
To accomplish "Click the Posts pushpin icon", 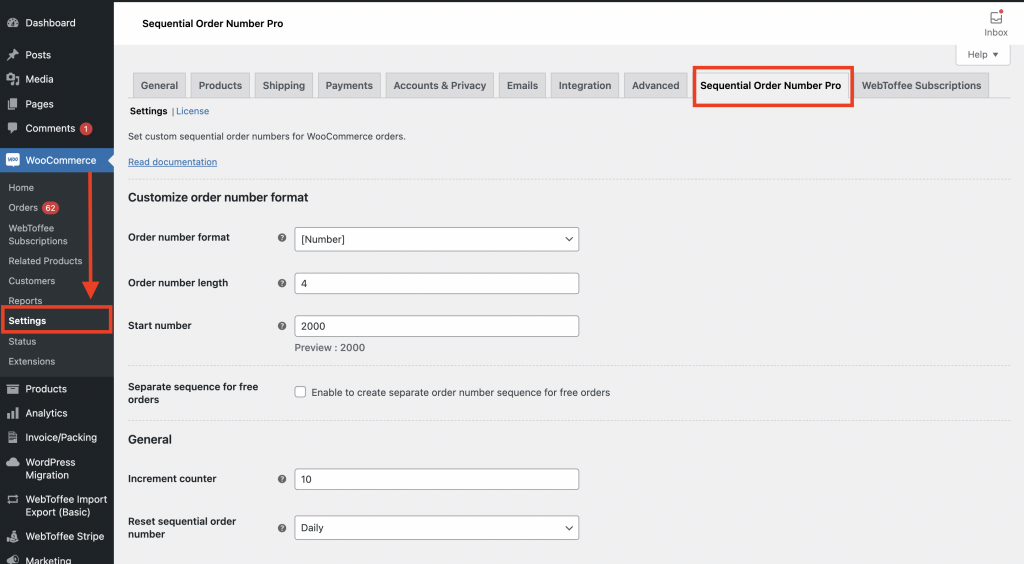I will point(12,55).
